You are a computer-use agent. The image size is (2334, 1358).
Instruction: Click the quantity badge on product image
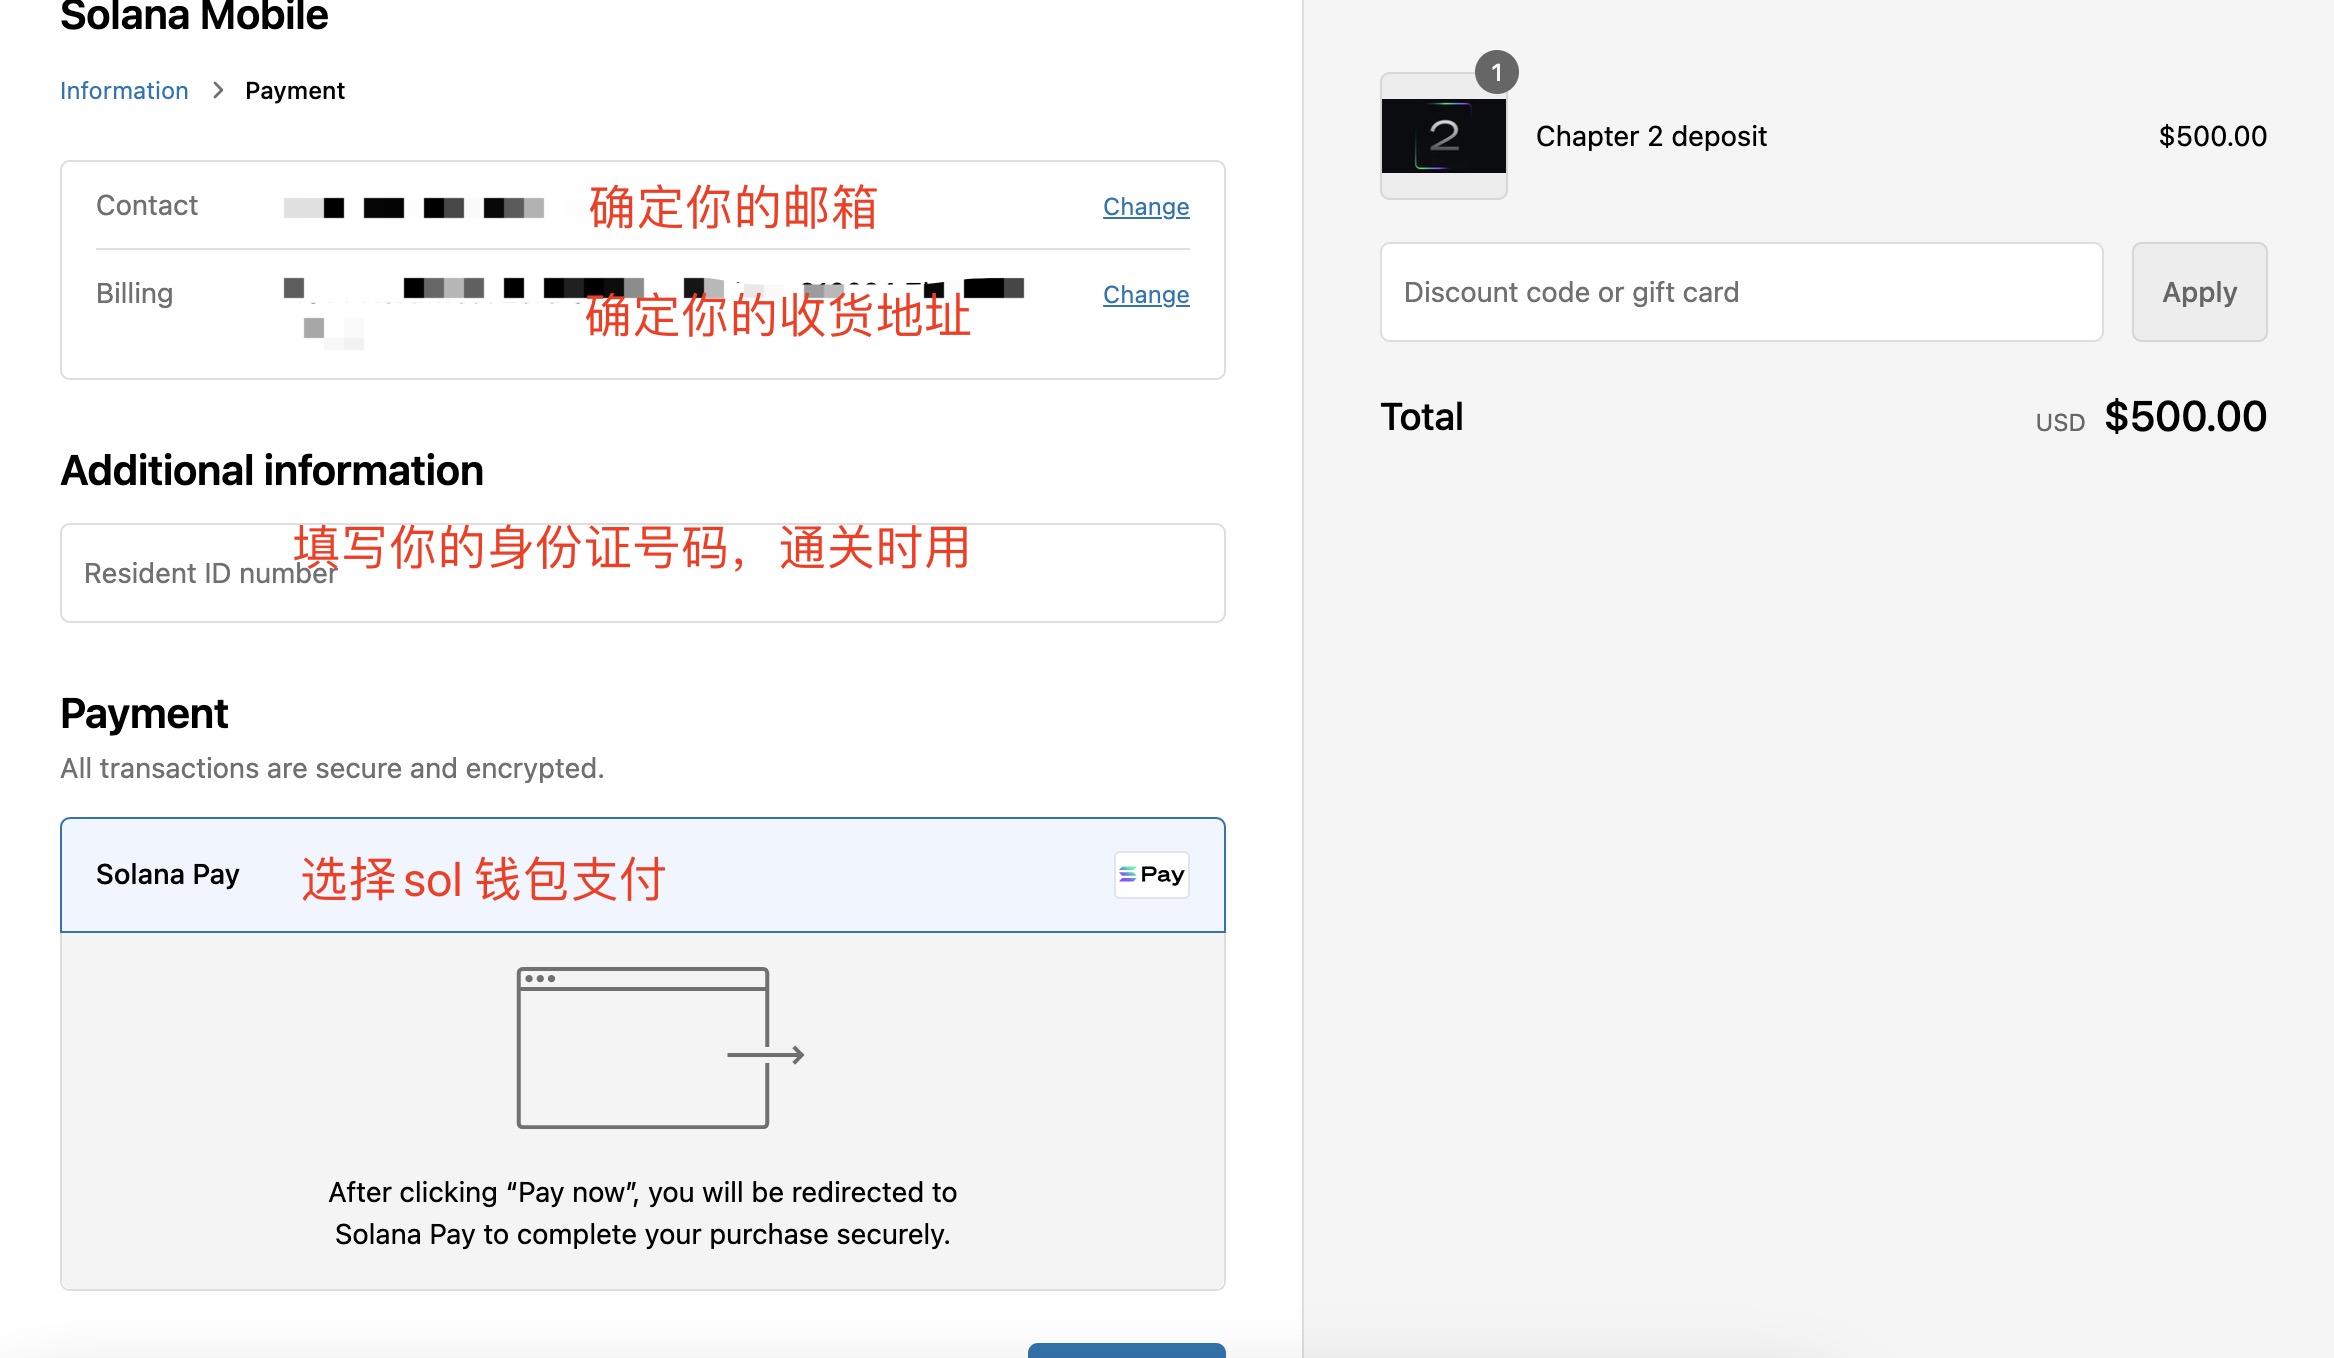[x=1496, y=72]
